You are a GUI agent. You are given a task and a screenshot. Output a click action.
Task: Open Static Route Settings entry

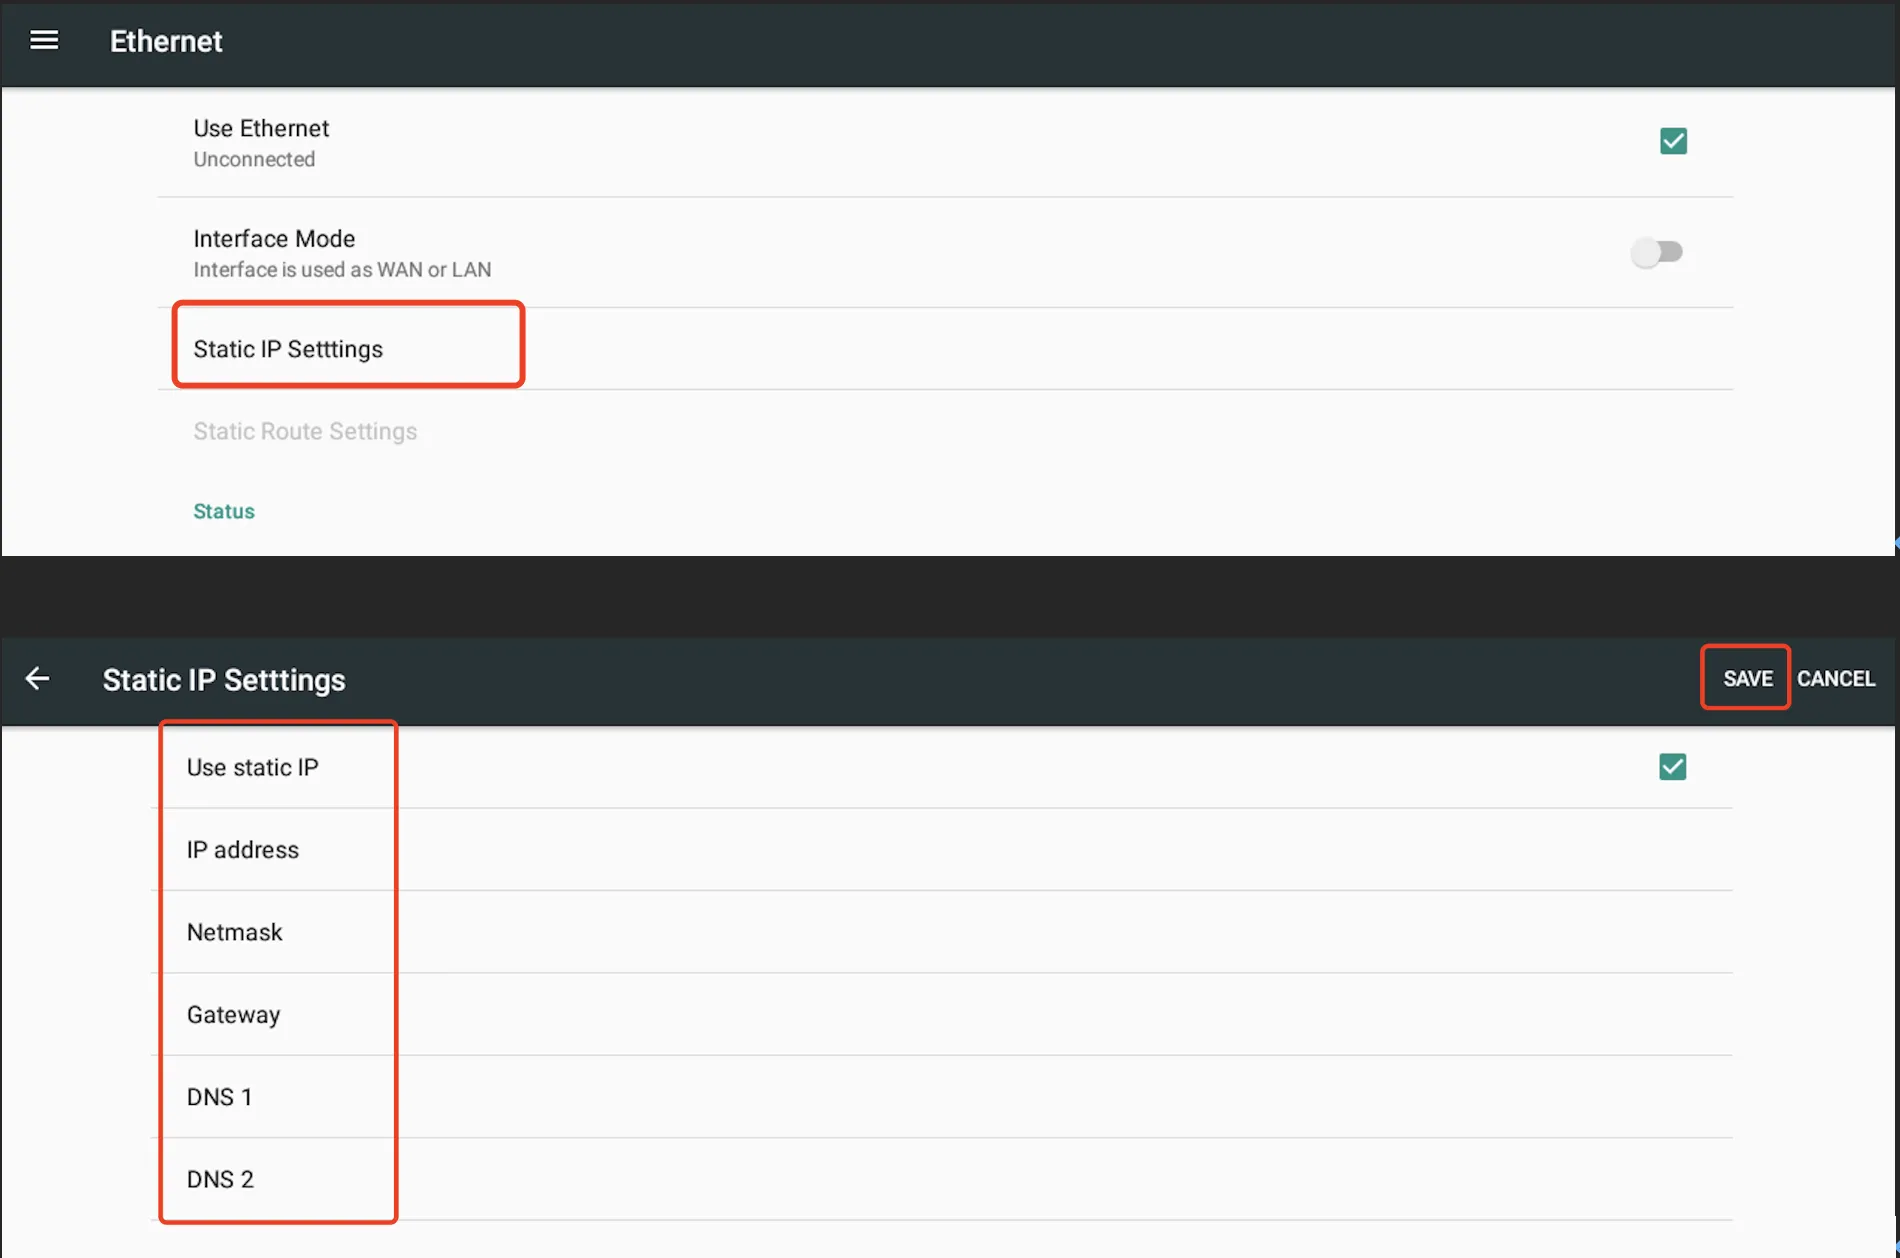[x=945, y=431]
